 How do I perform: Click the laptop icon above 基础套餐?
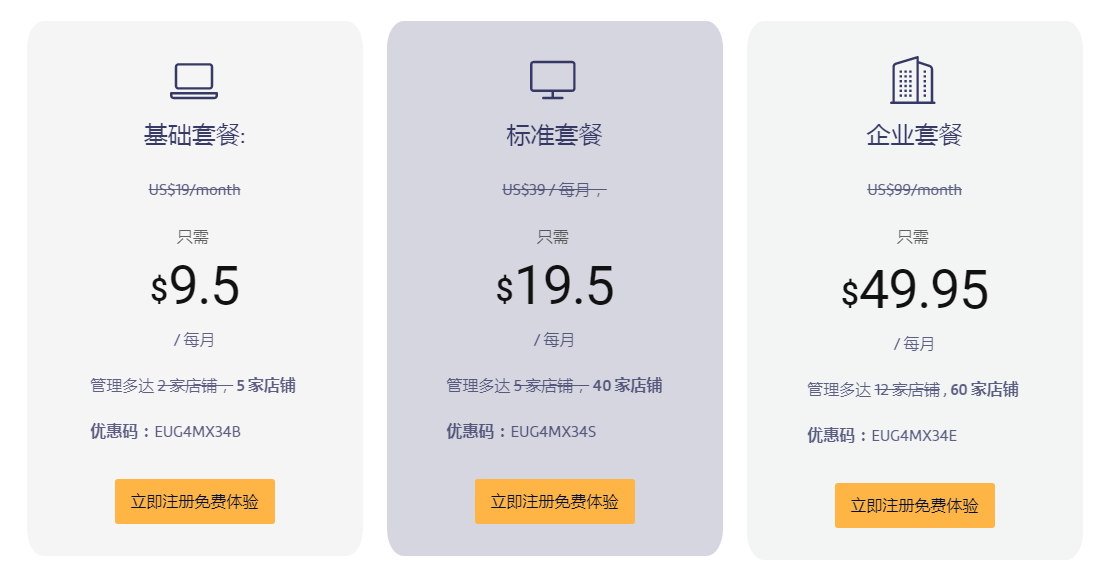(194, 81)
